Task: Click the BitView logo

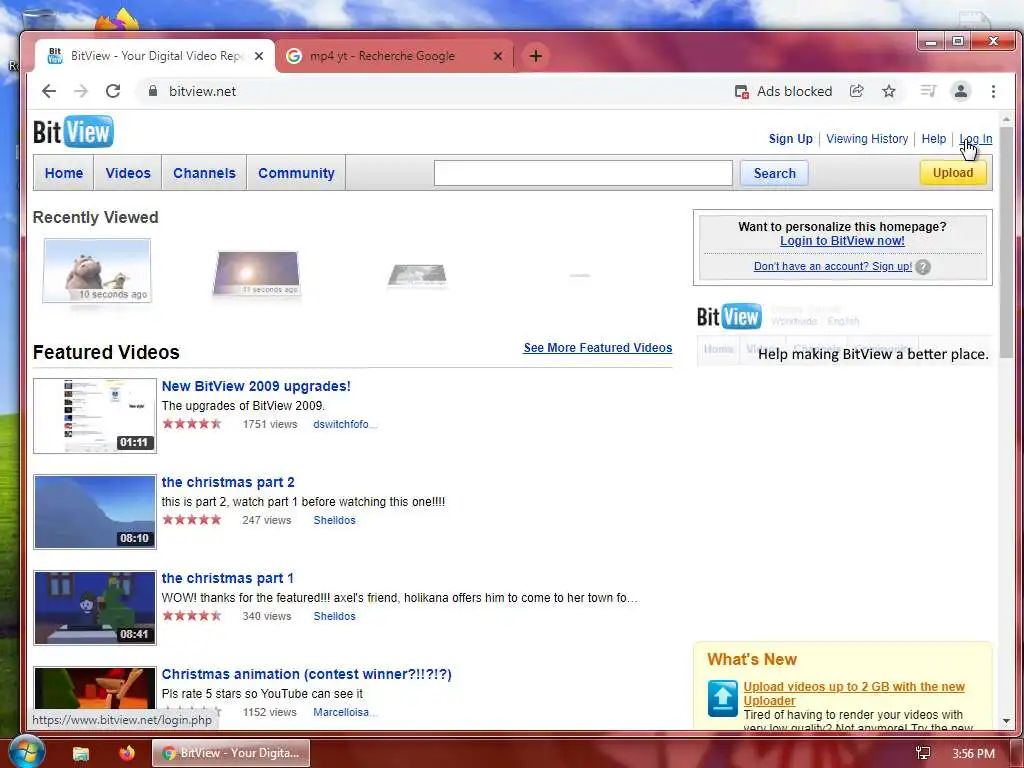Action: (73, 132)
